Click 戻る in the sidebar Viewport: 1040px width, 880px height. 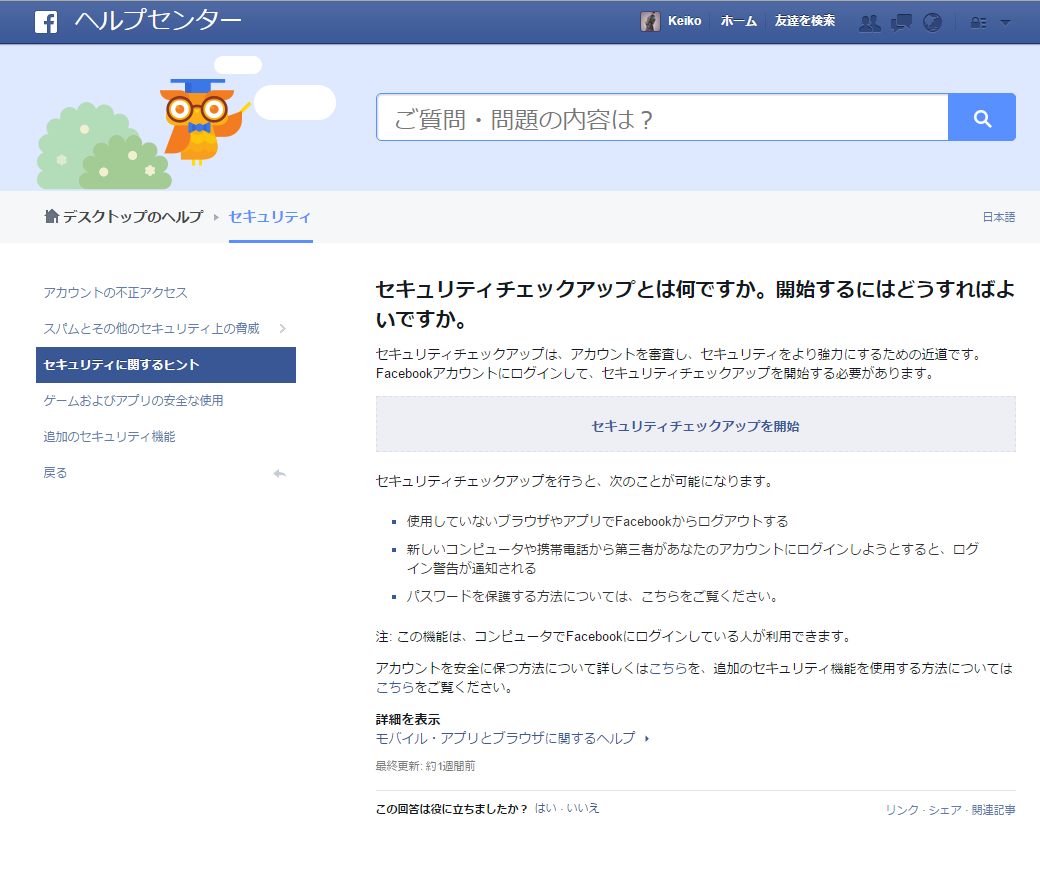(55, 473)
